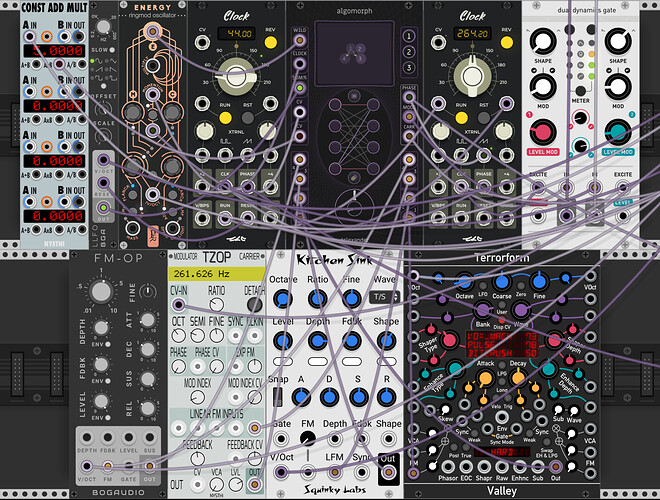Click the LFM jack on Kitchen Sink
Viewport: 660px width, 500px height.
(335, 472)
